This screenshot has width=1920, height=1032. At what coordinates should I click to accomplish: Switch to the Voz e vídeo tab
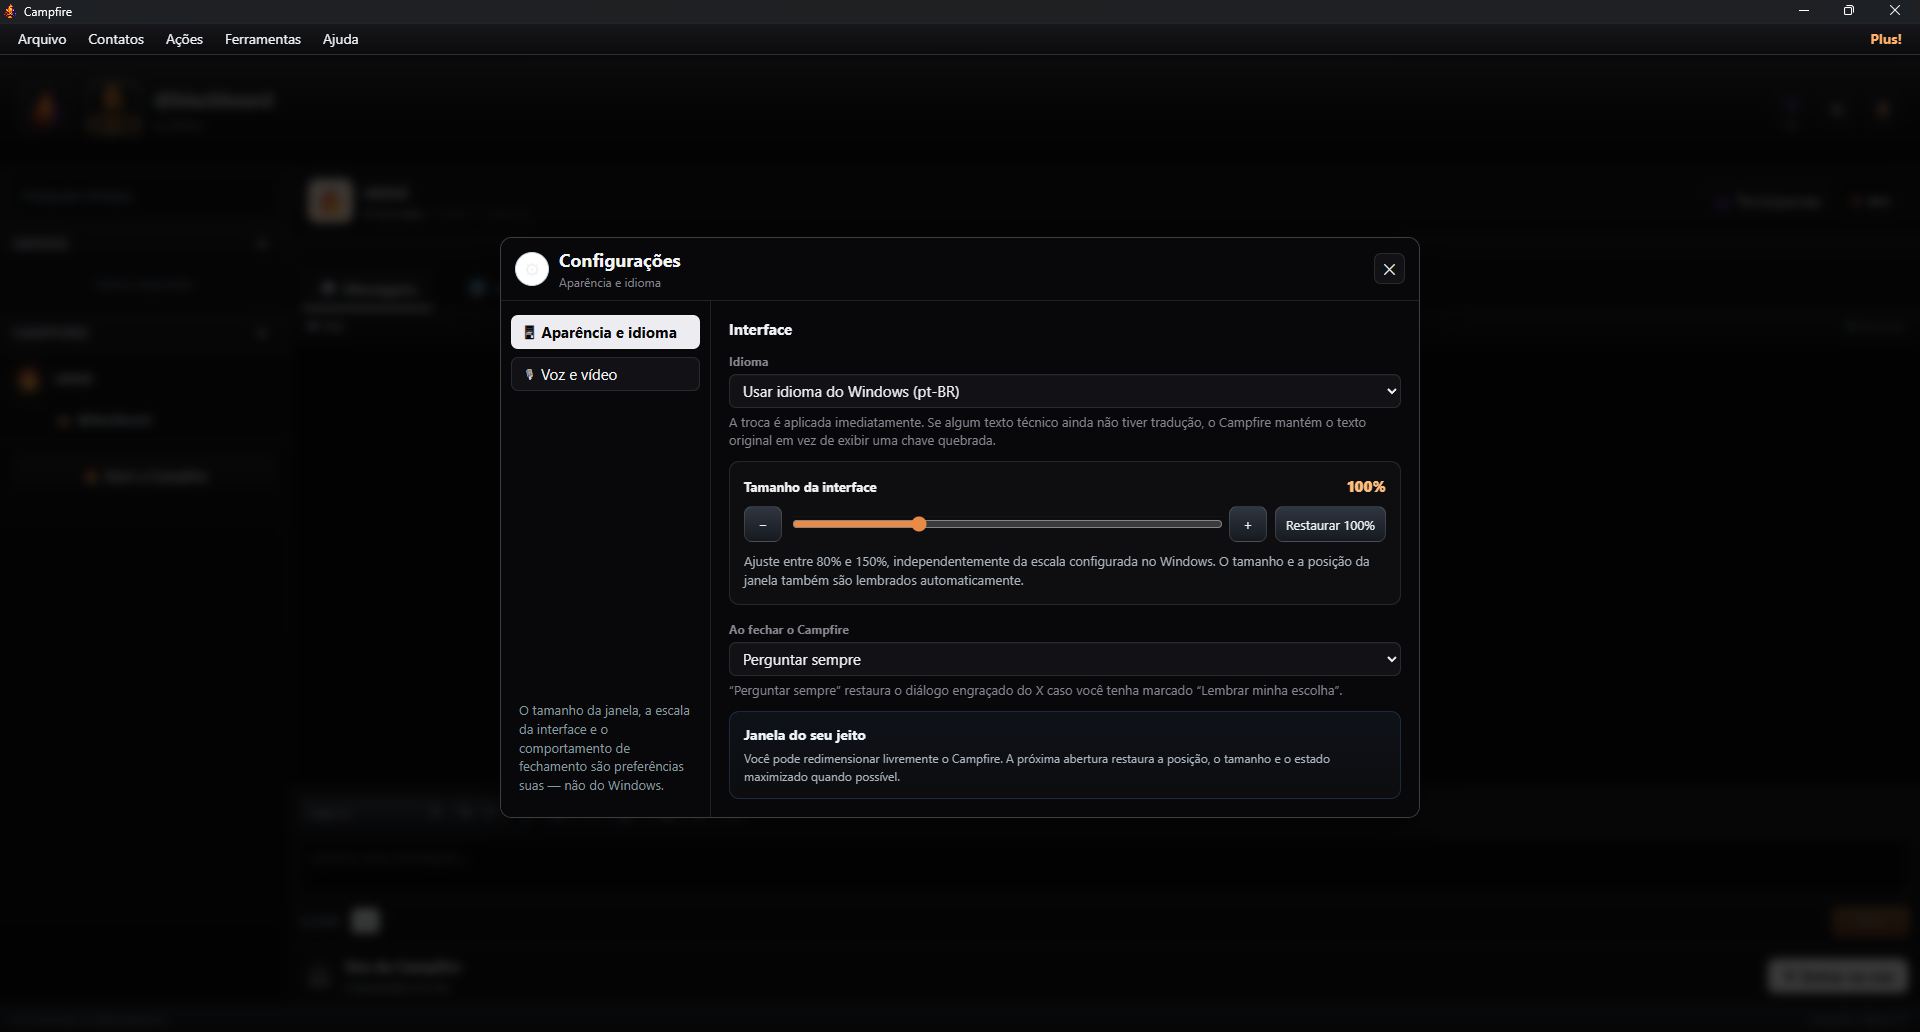pyautogui.click(x=605, y=374)
